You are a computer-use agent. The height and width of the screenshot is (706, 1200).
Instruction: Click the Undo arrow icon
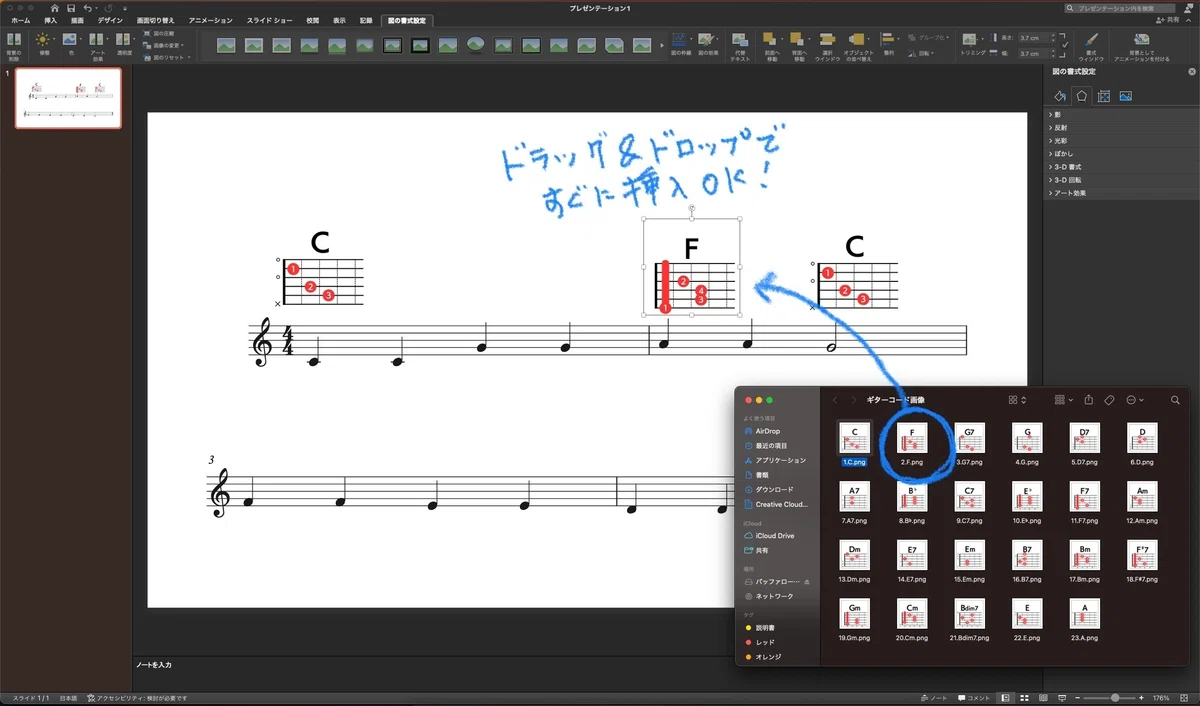pos(88,7)
